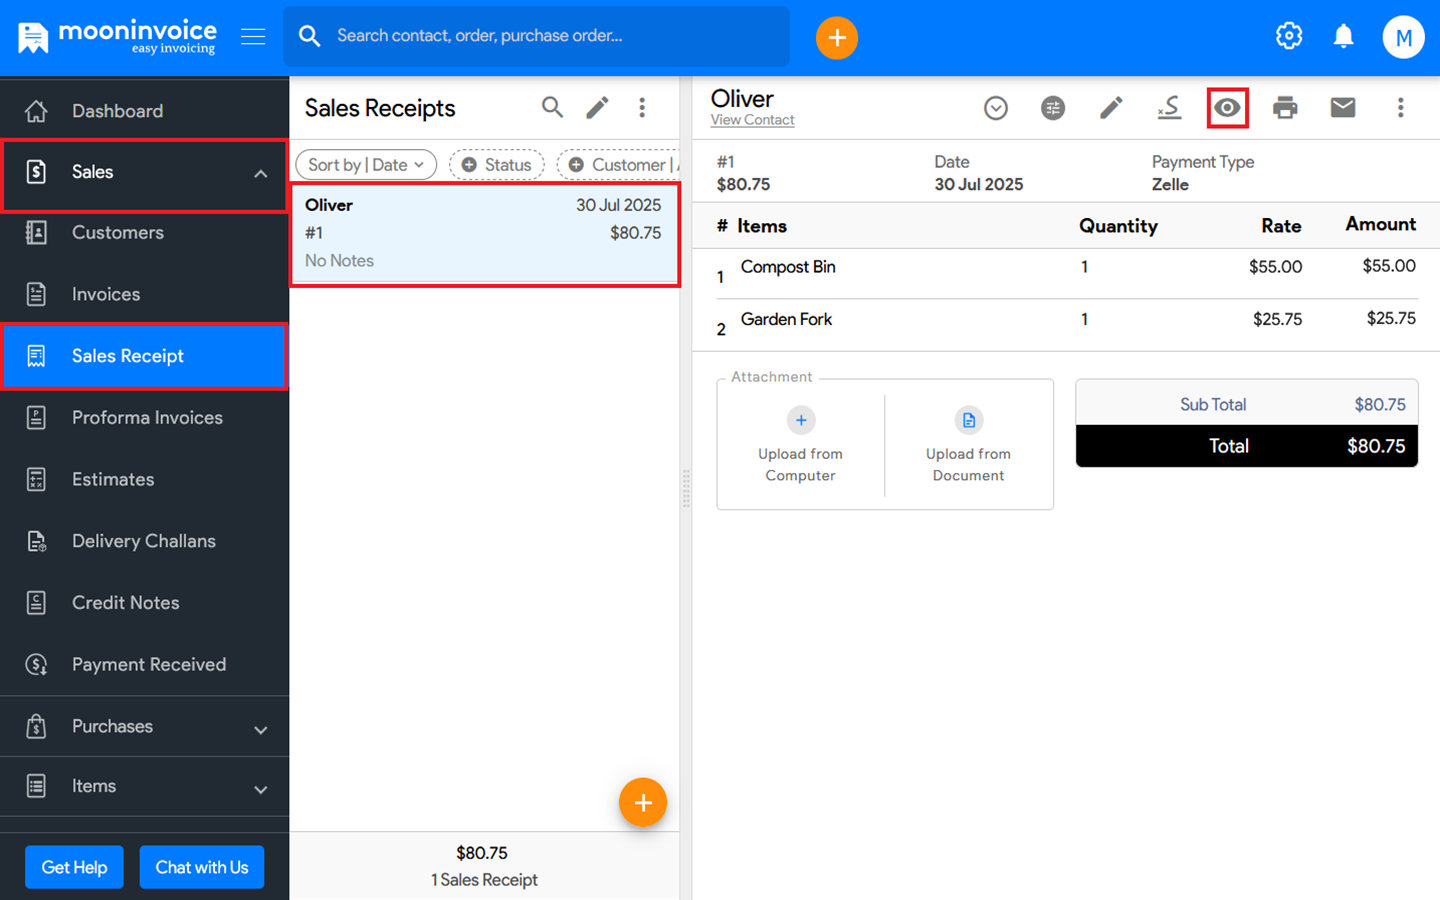Click the panel divider drag handle
The height and width of the screenshot is (900, 1440).
(x=686, y=489)
